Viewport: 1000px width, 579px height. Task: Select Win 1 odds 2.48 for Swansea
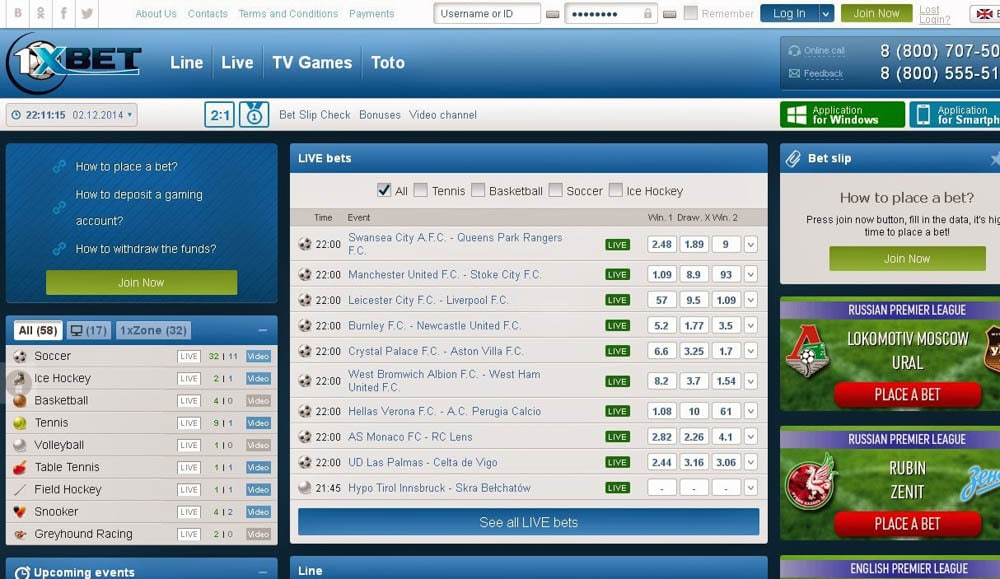pos(661,244)
